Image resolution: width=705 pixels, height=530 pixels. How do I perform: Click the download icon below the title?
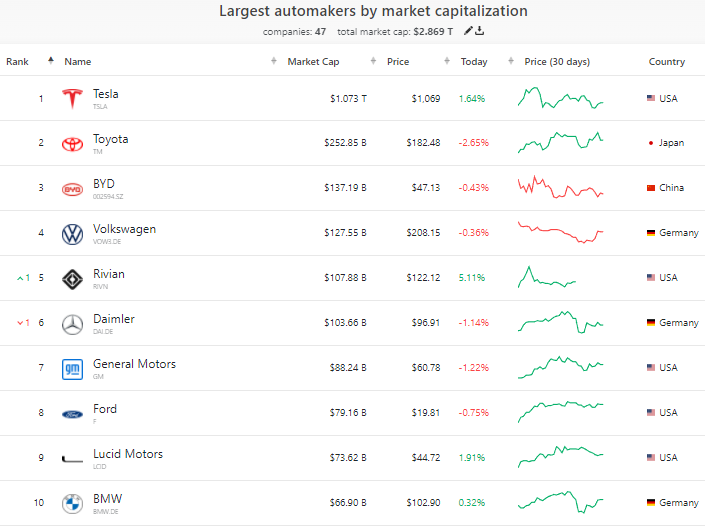click(x=480, y=31)
